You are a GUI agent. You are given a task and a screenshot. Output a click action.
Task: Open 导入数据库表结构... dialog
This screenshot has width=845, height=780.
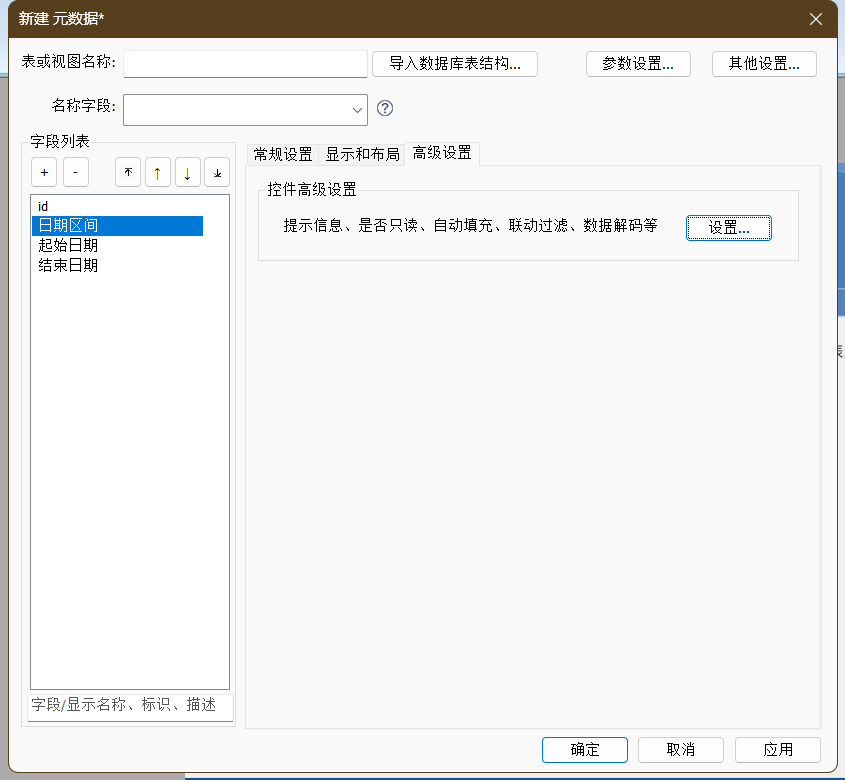455,63
